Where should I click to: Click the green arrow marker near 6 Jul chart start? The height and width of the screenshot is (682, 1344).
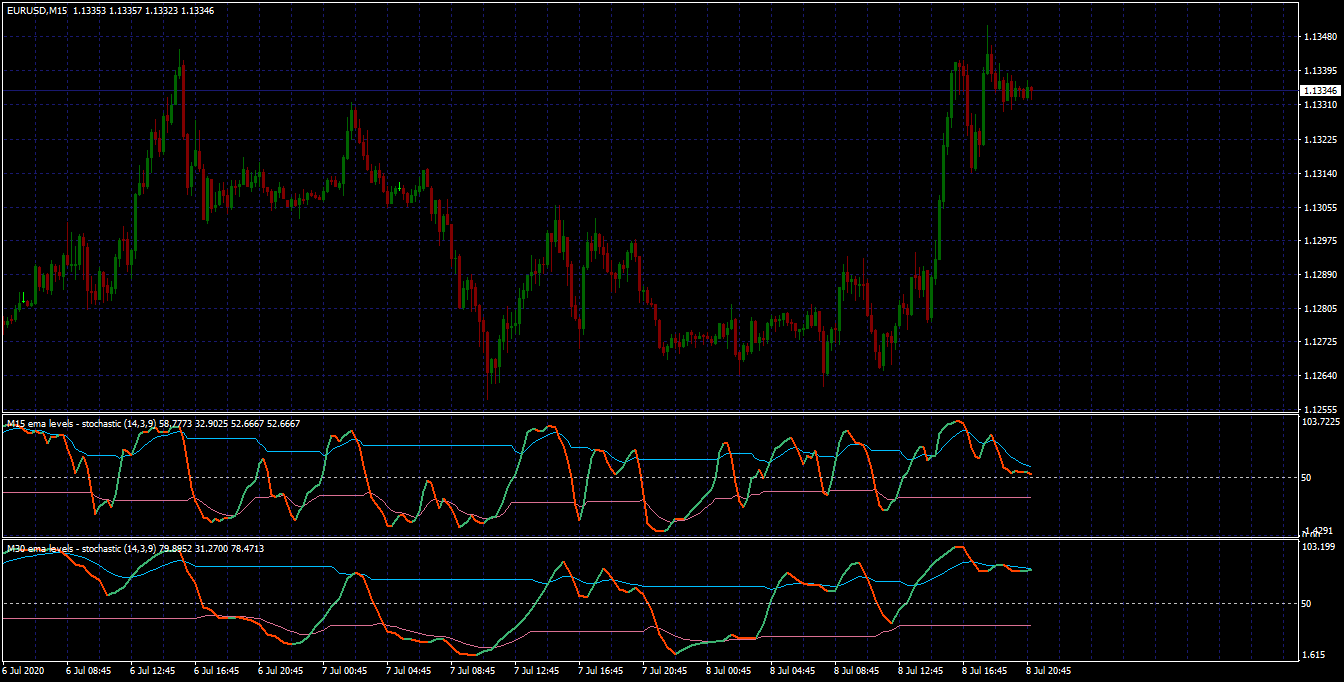[23, 298]
